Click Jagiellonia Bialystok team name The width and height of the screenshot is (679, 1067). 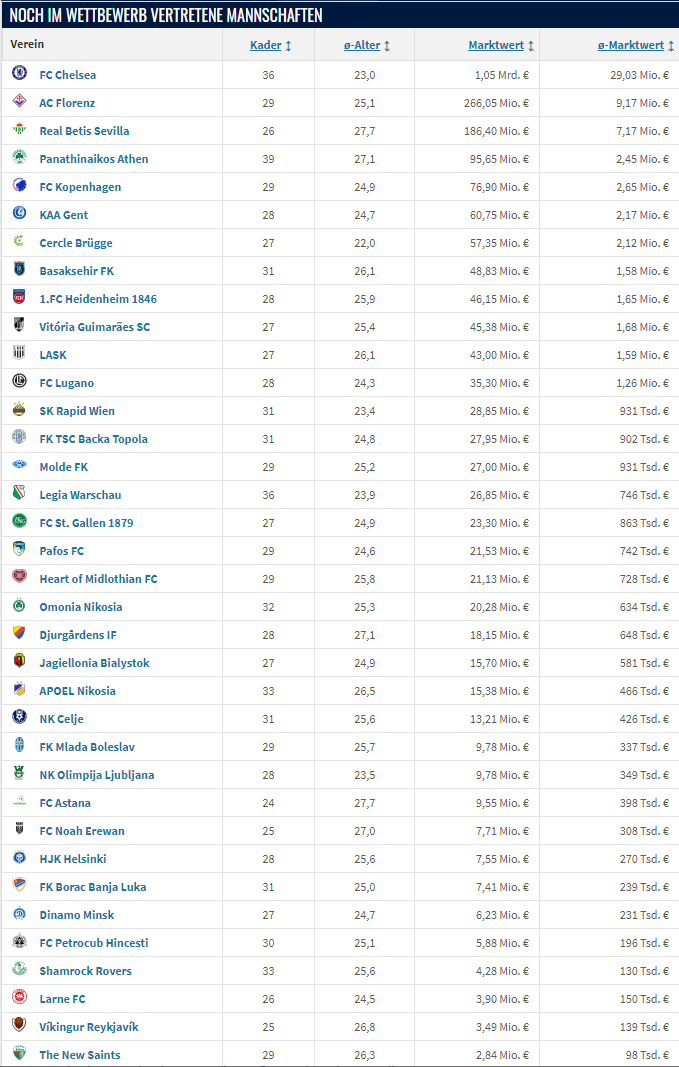[95, 663]
